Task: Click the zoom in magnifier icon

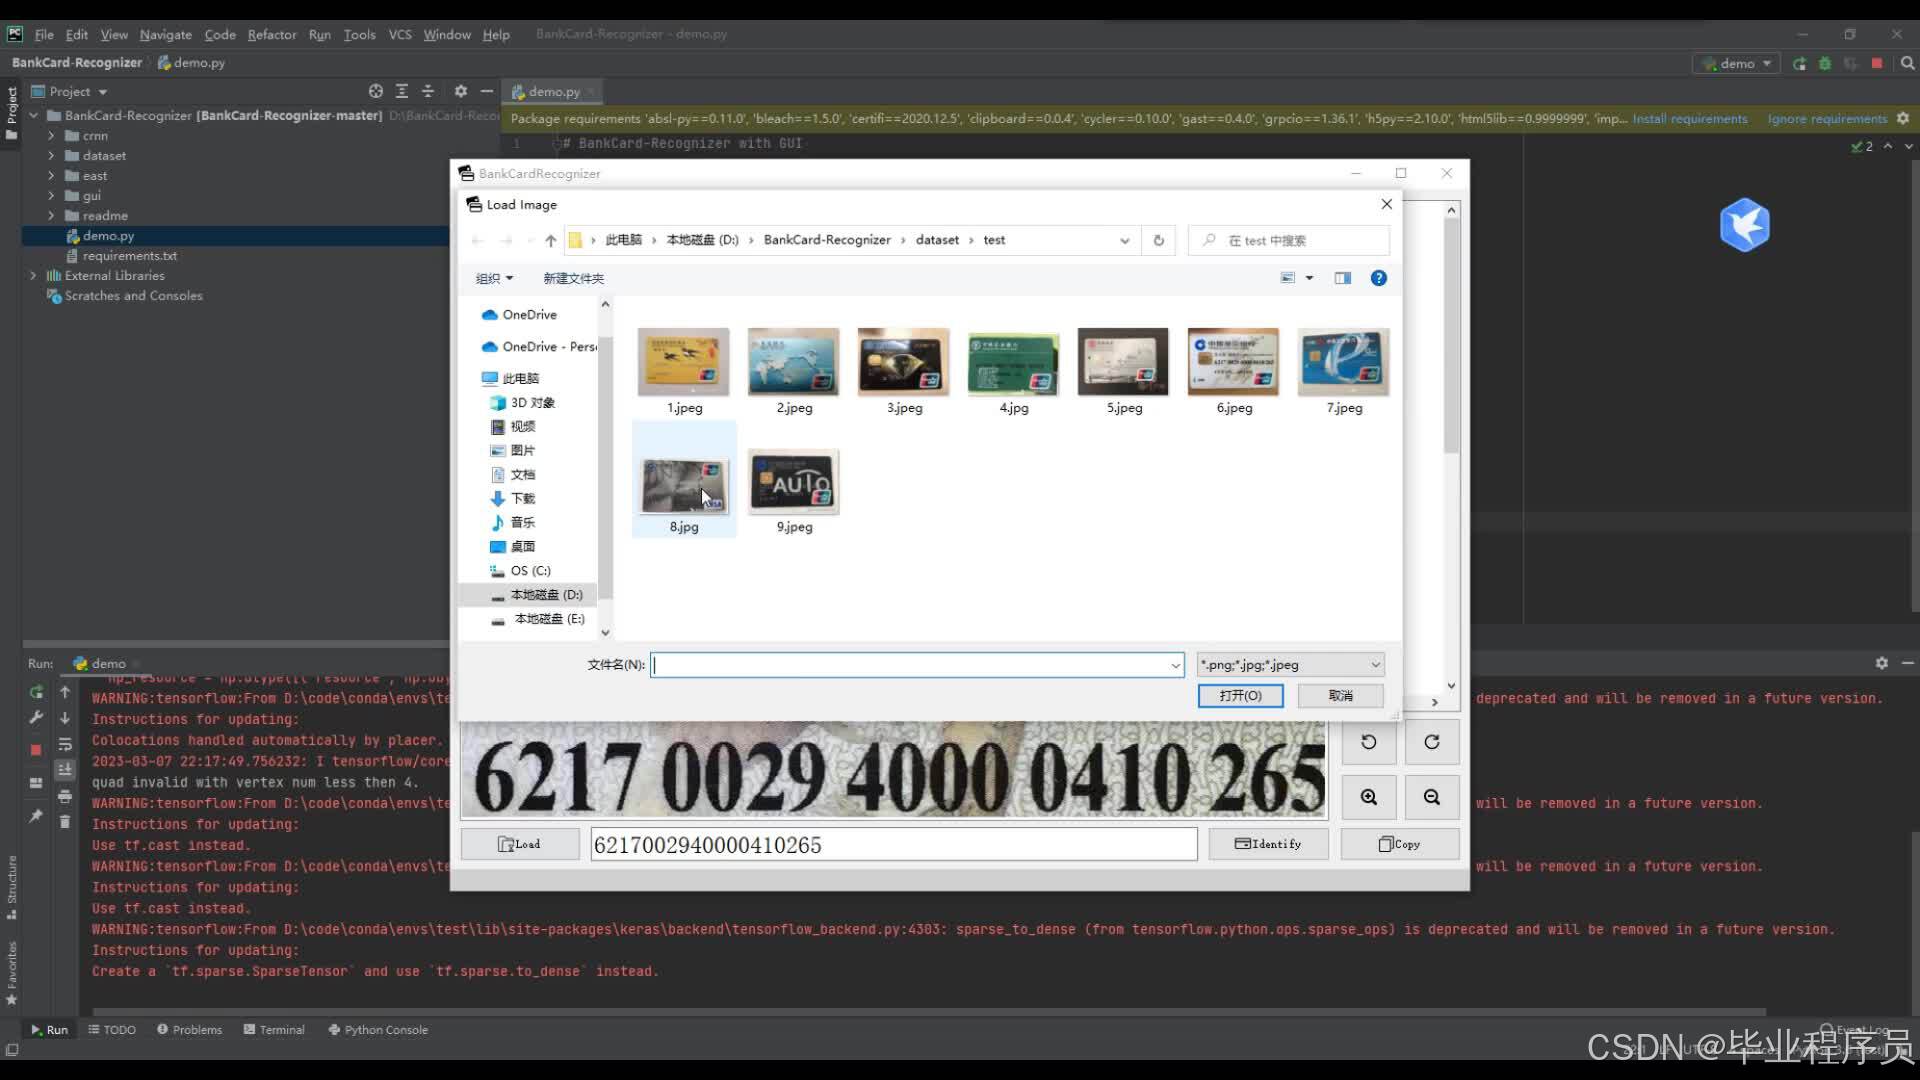Action: coord(1368,797)
